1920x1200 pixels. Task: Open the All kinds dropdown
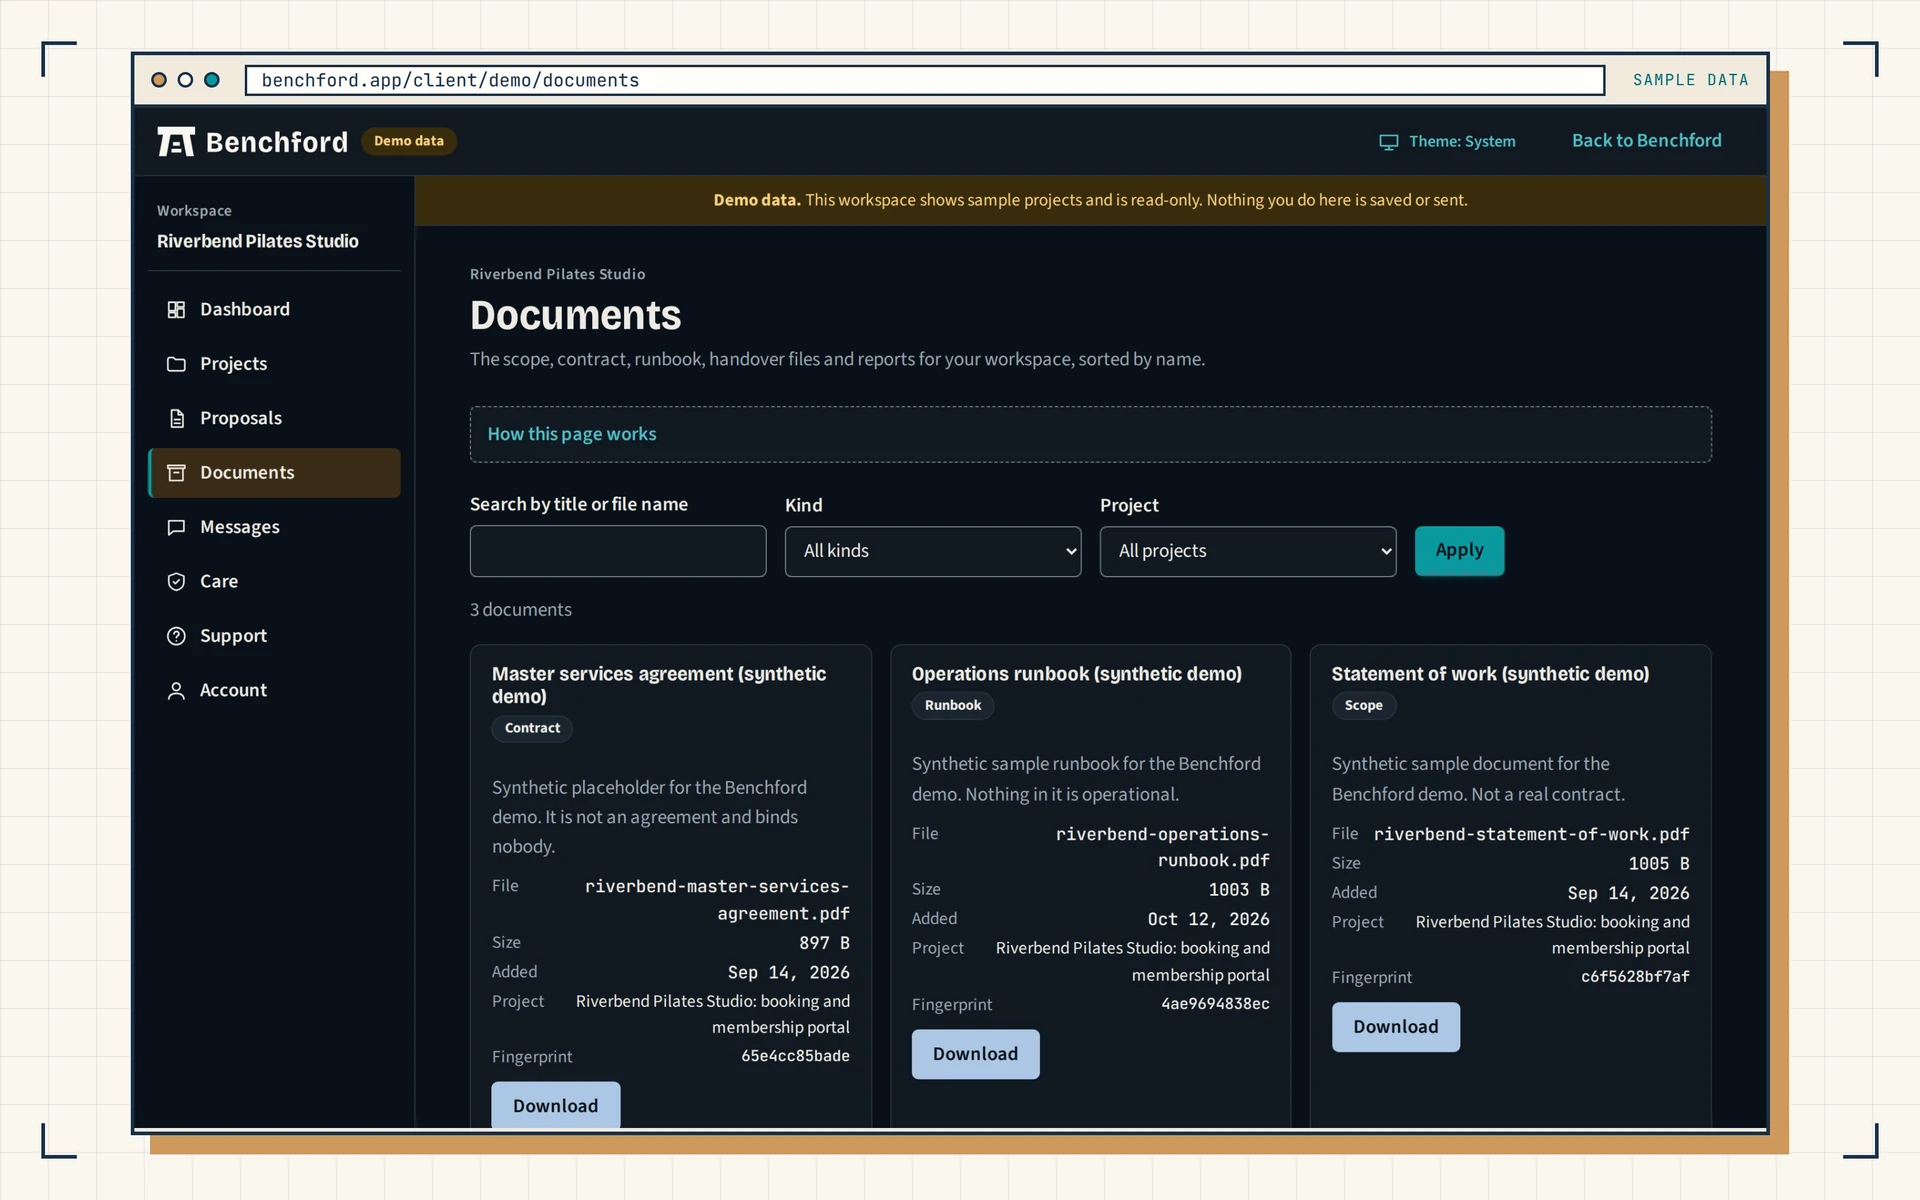[933, 551]
